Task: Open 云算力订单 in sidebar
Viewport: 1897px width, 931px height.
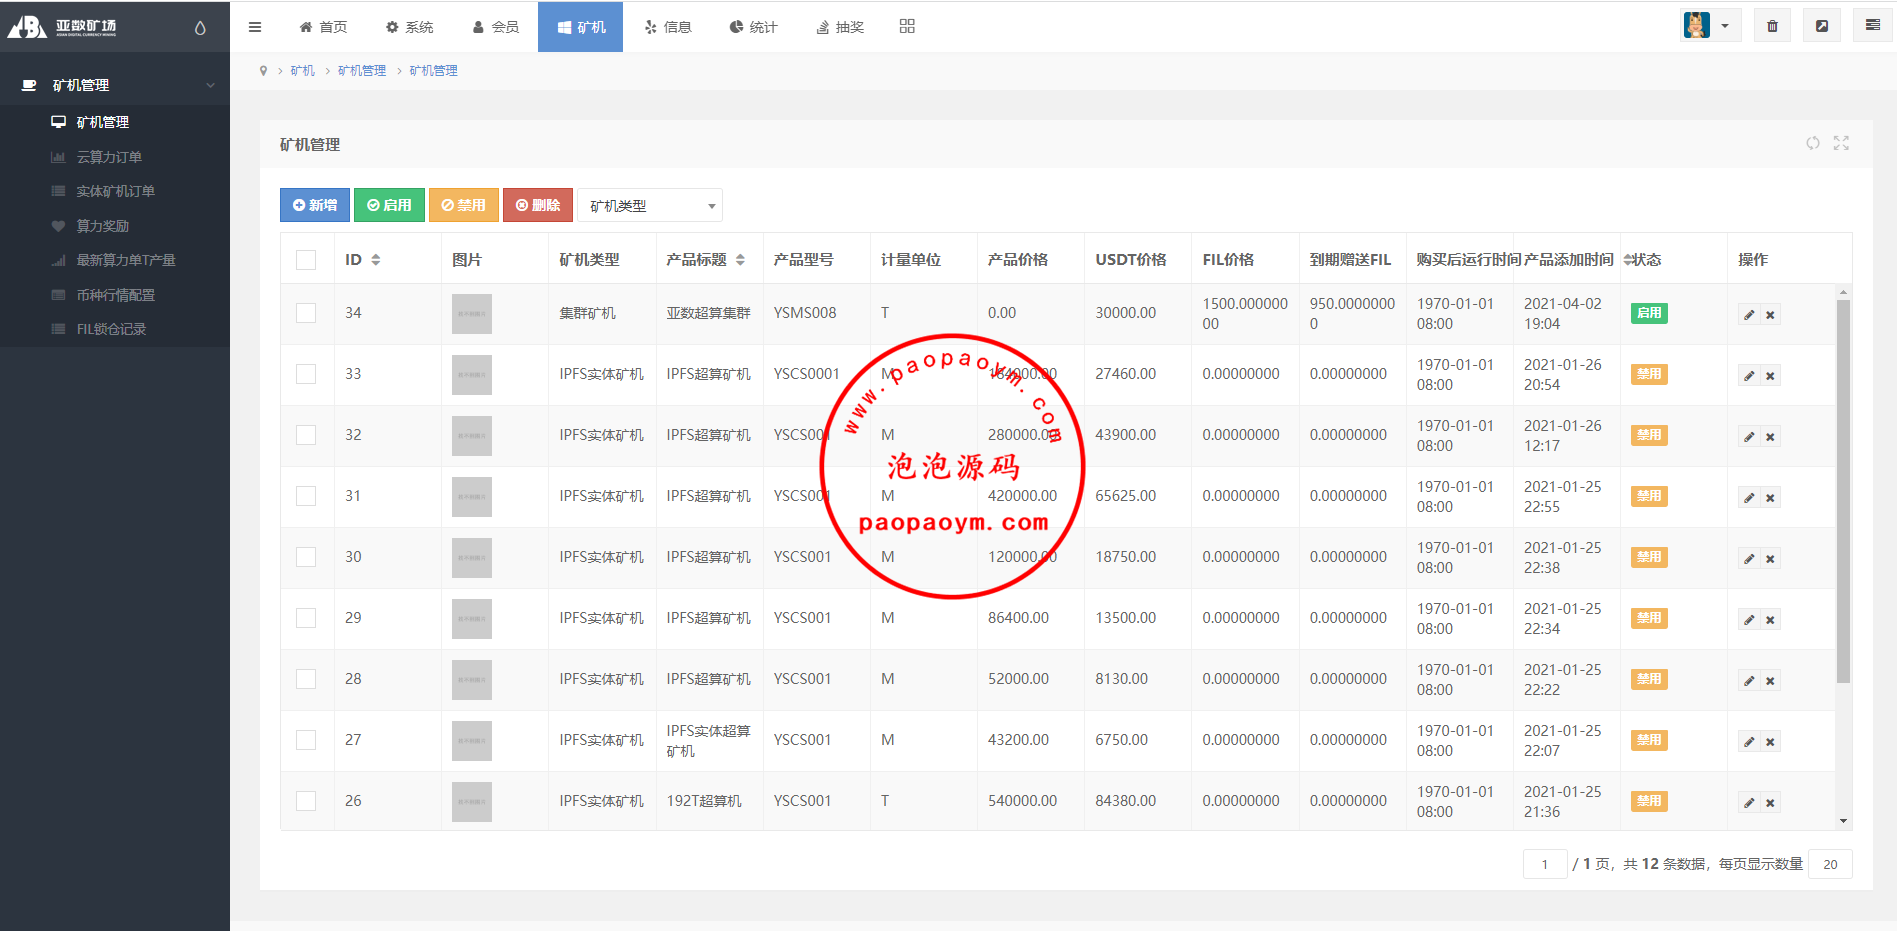Action: [109, 157]
